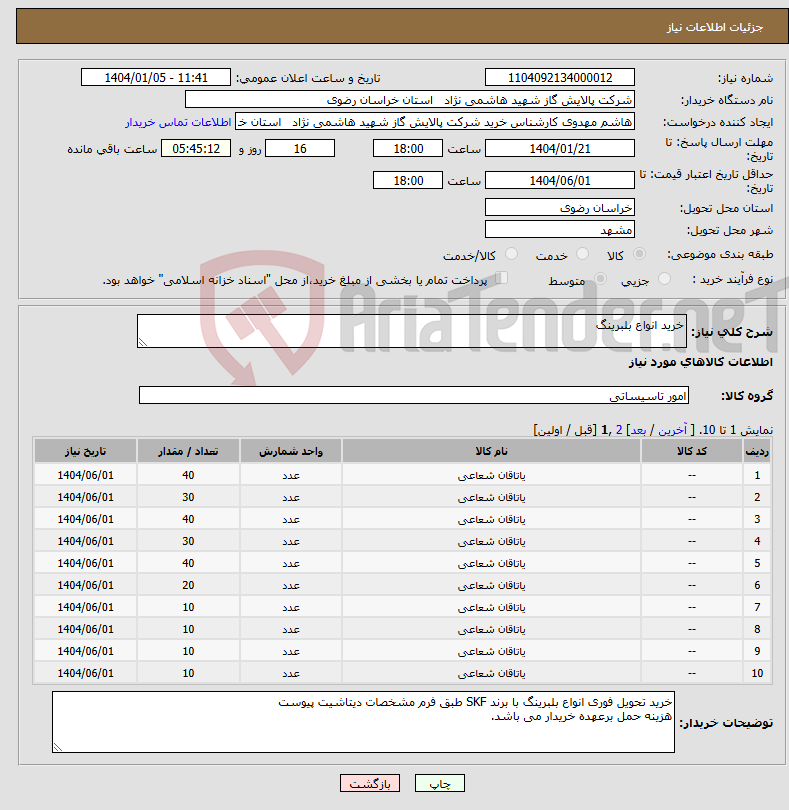Select the خدمت radio button

(582, 254)
